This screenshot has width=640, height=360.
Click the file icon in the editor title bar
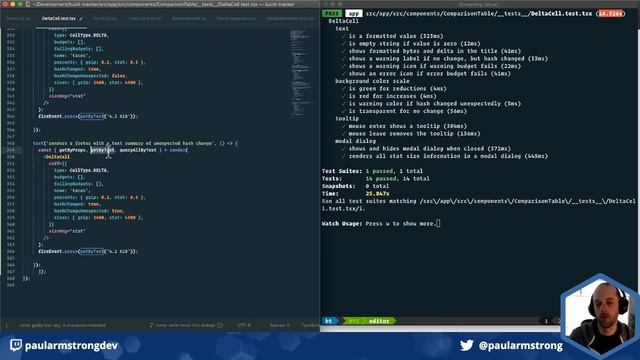[x=28, y=4]
